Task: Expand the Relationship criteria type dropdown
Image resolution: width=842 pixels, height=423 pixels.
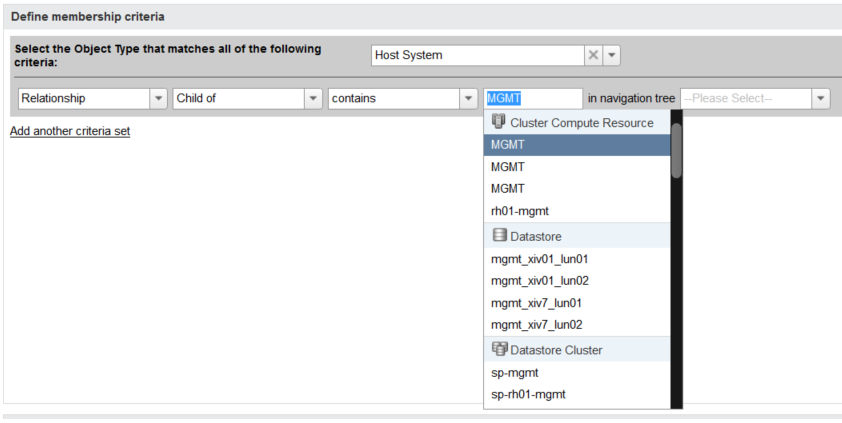Action: click(x=158, y=98)
